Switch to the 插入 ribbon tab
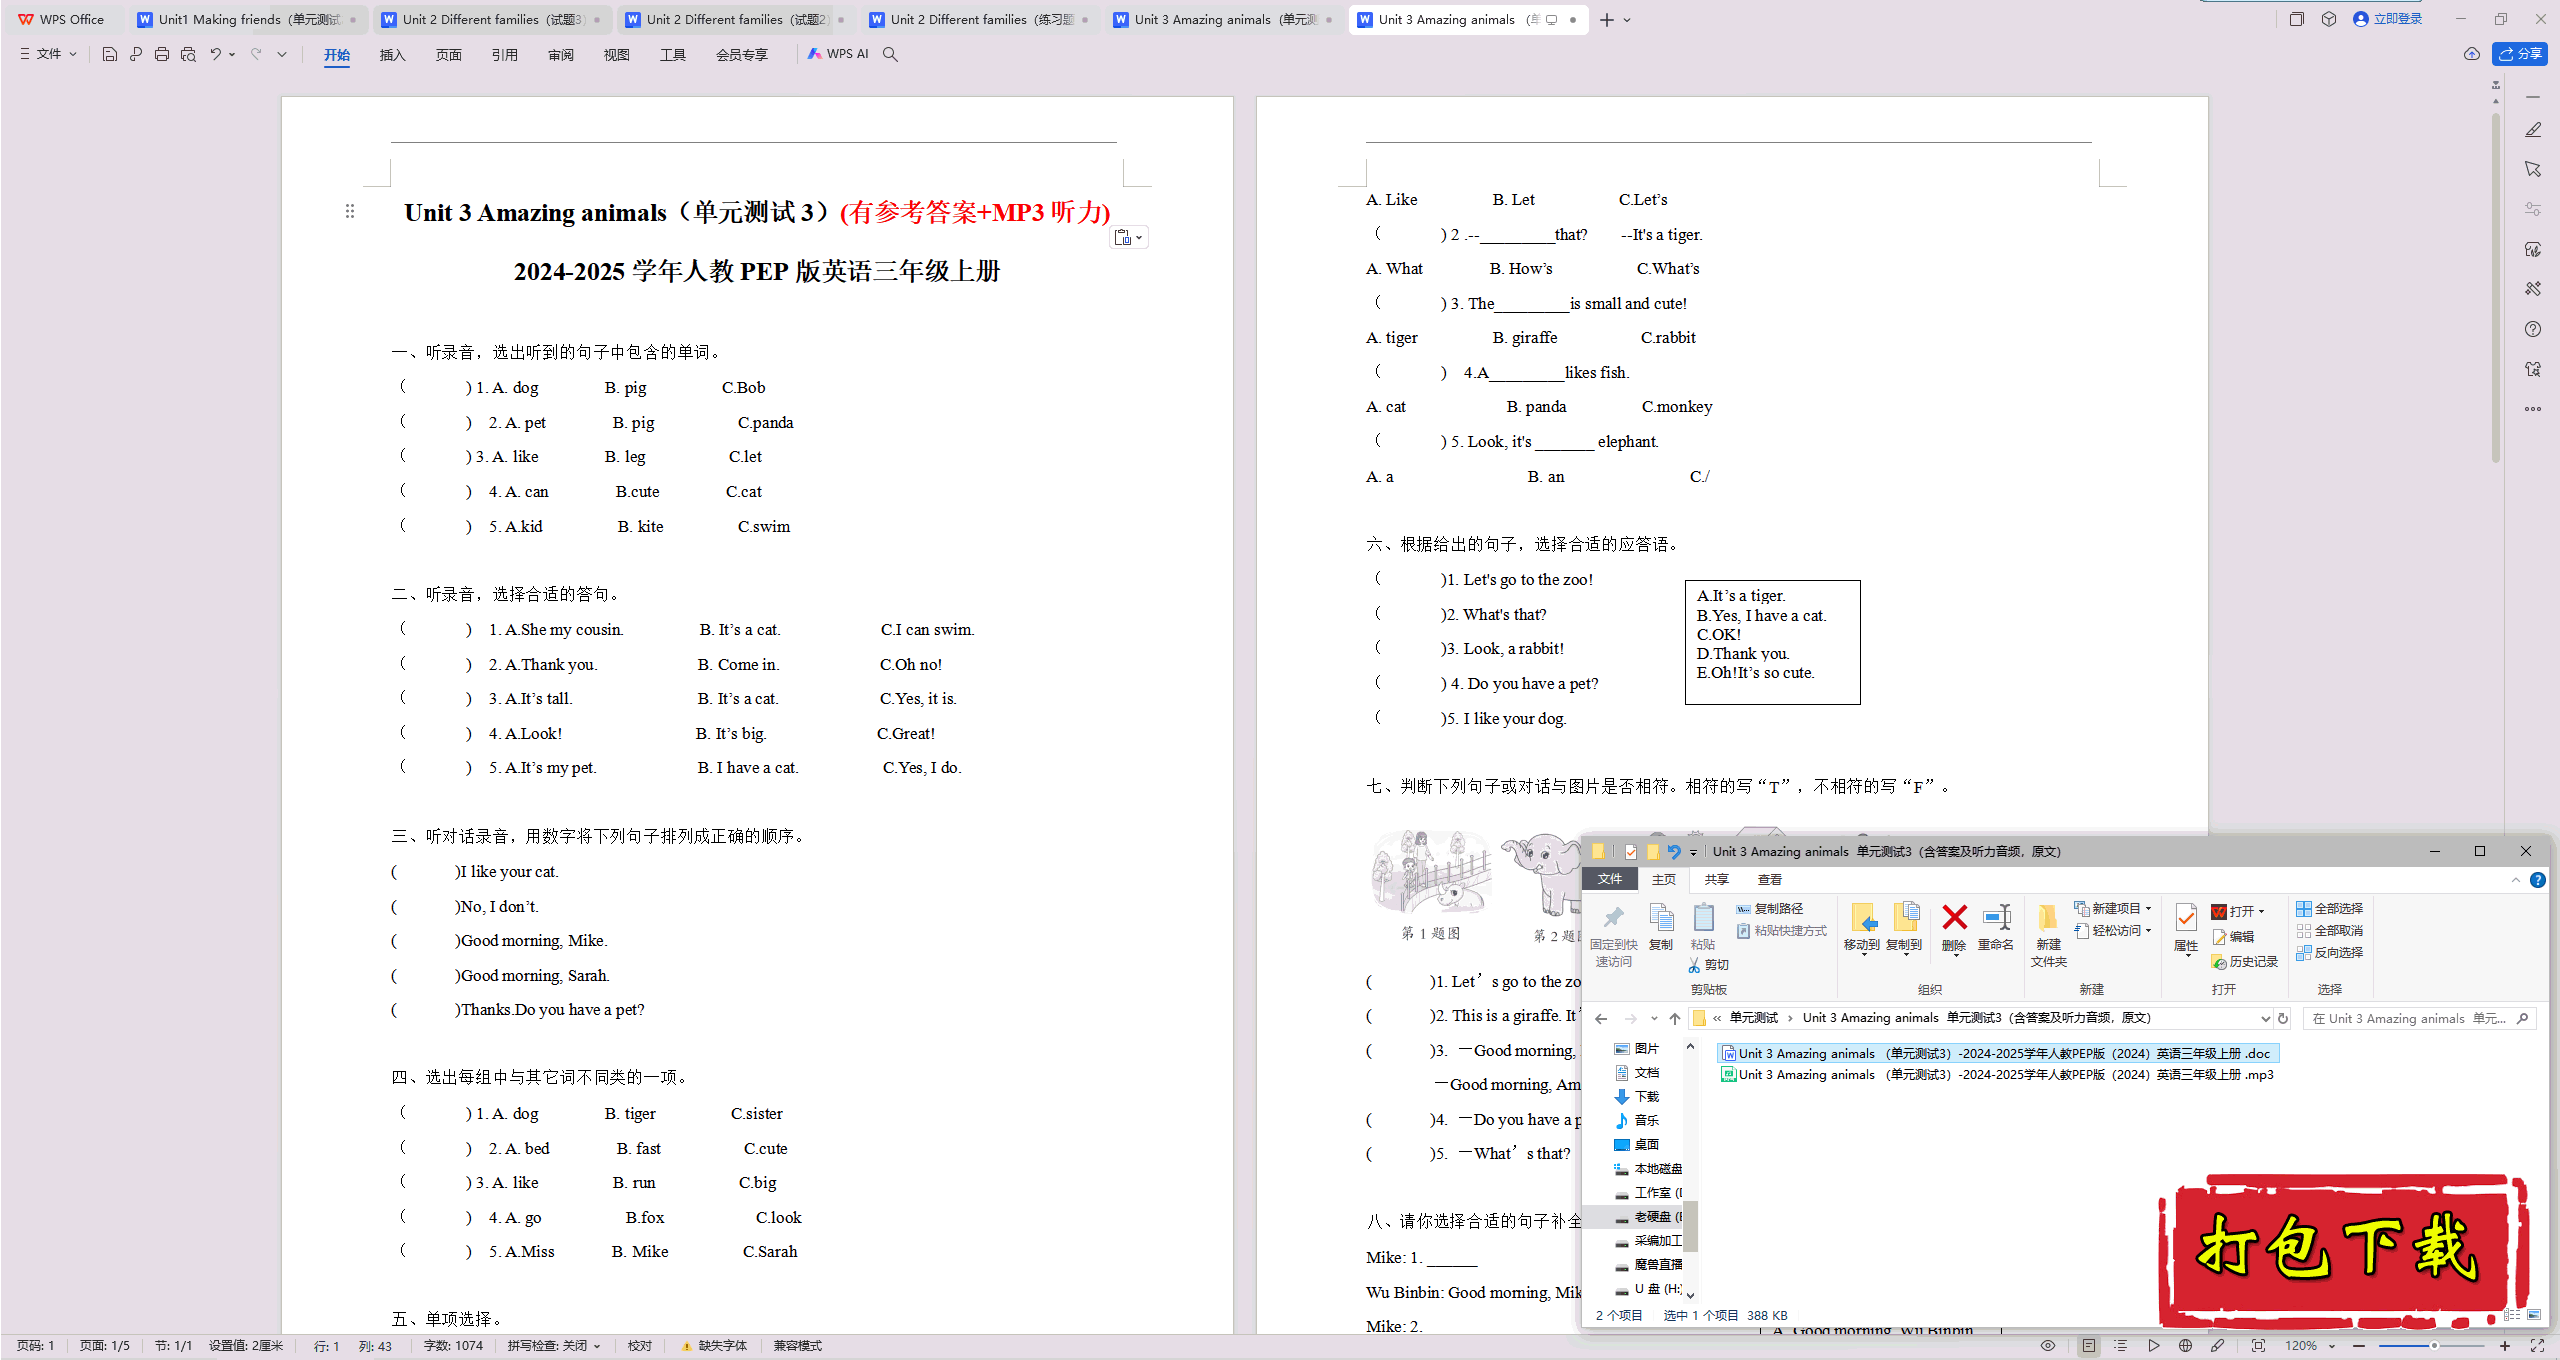This screenshot has height=1360, width=2560. [x=392, y=55]
